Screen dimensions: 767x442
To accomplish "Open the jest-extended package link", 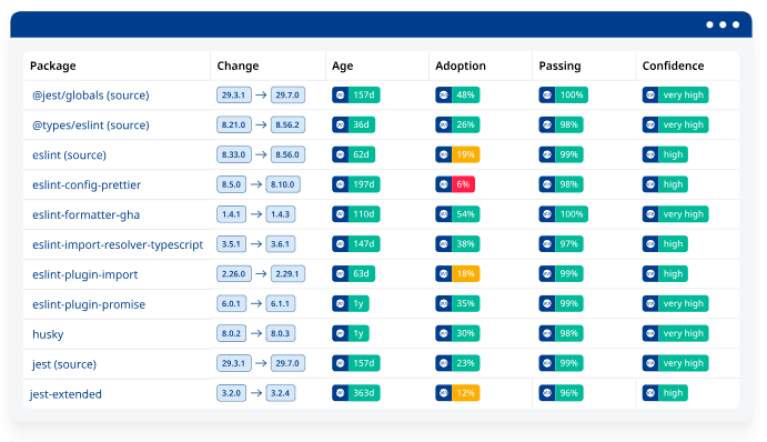I will (66, 394).
